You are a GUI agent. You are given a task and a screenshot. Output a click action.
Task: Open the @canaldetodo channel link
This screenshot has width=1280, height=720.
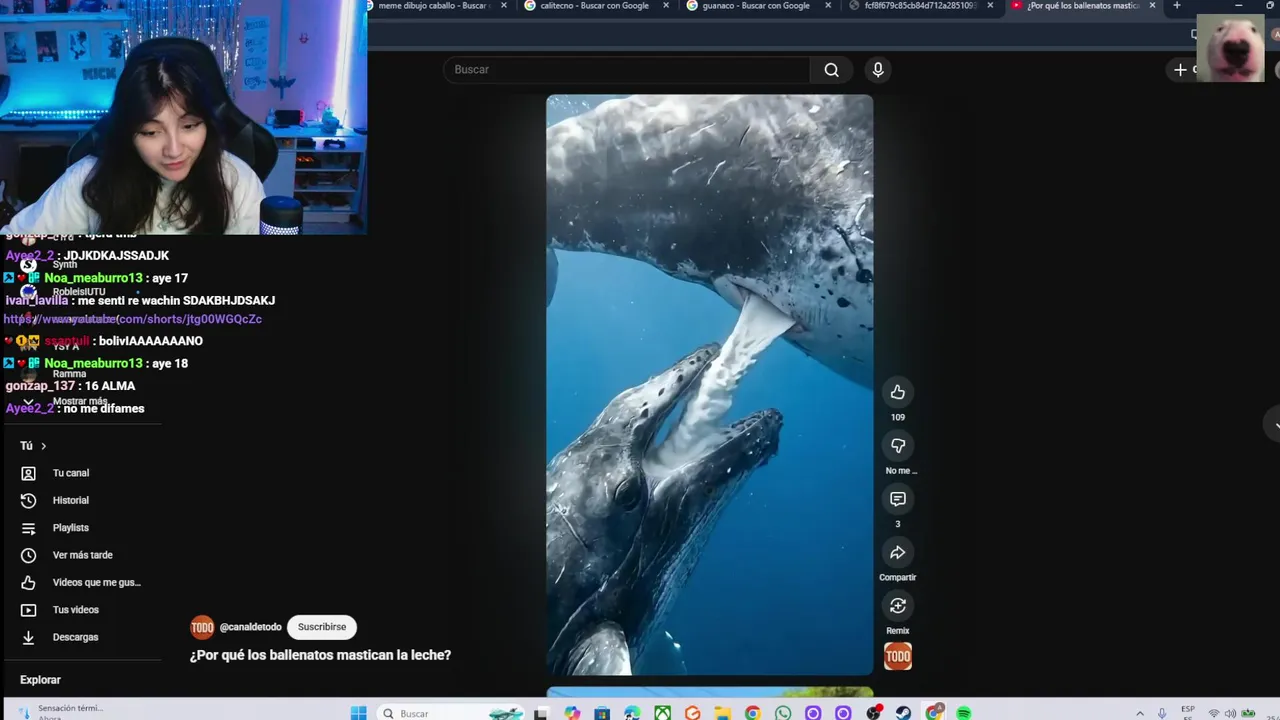coord(250,627)
